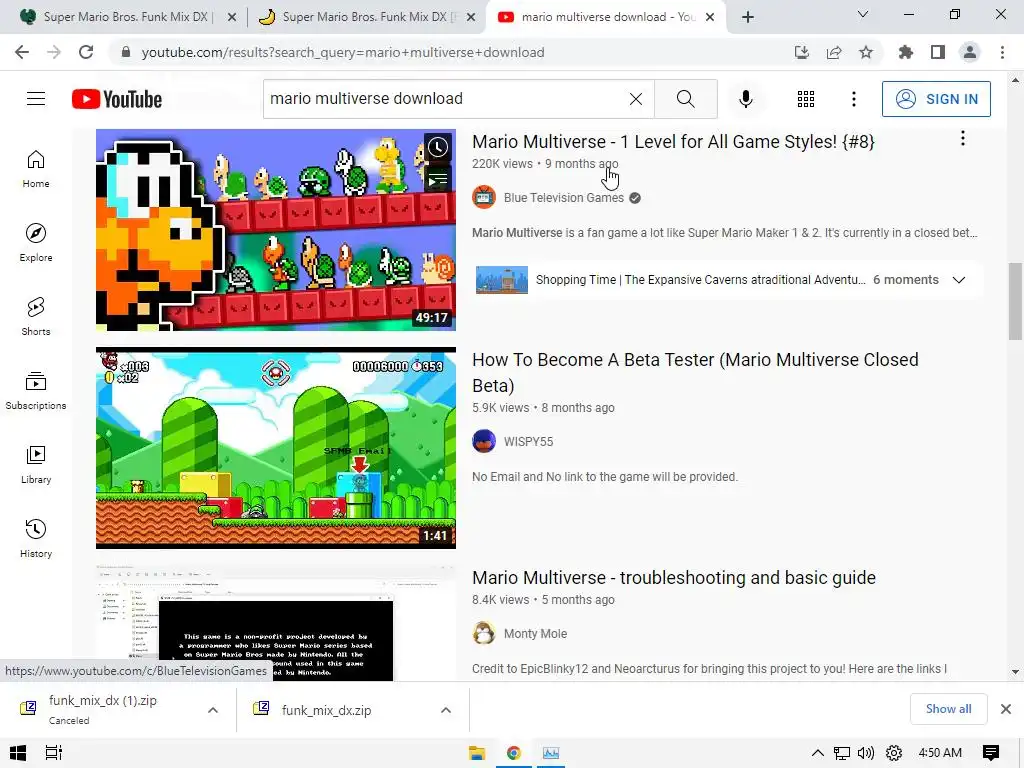
Task: Open the 49:17 Mario Multiverse thumbnail
Action: (x=276, y=230)
